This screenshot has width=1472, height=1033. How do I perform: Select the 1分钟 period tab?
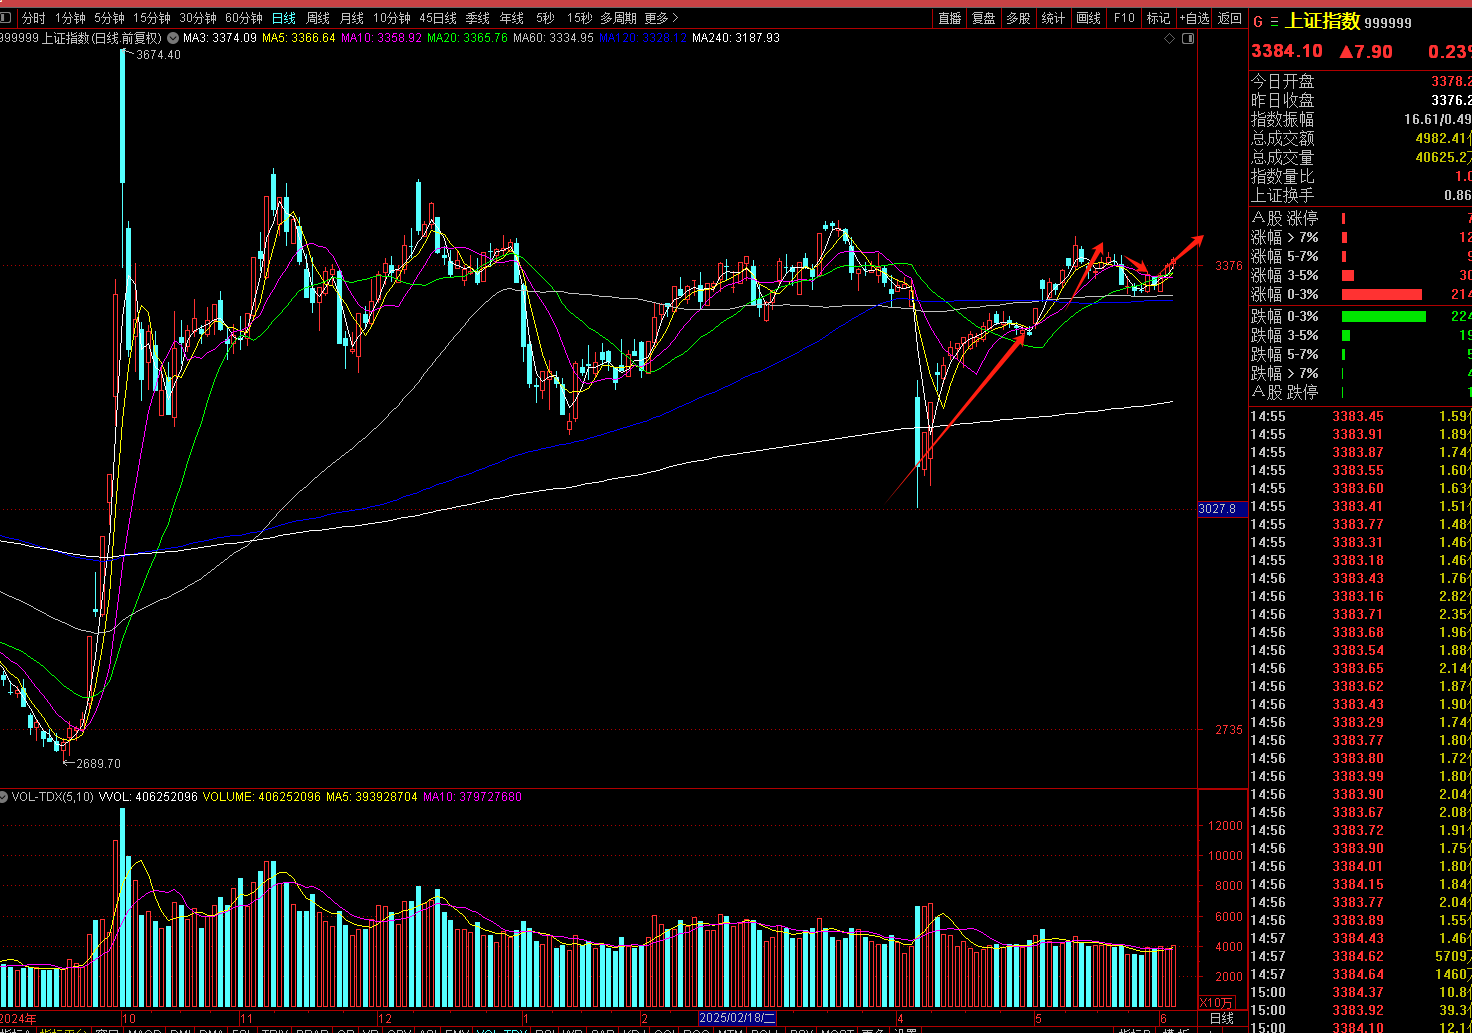pyautogui.click(x=70, y=18)
